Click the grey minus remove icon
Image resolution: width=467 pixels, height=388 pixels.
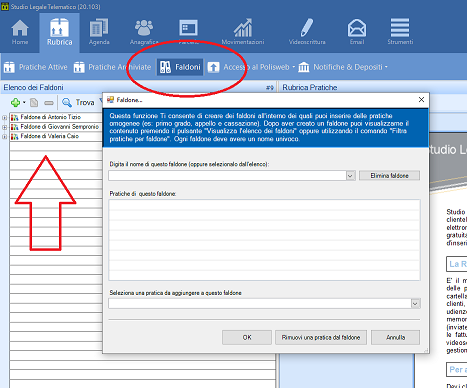coord(49,103)
